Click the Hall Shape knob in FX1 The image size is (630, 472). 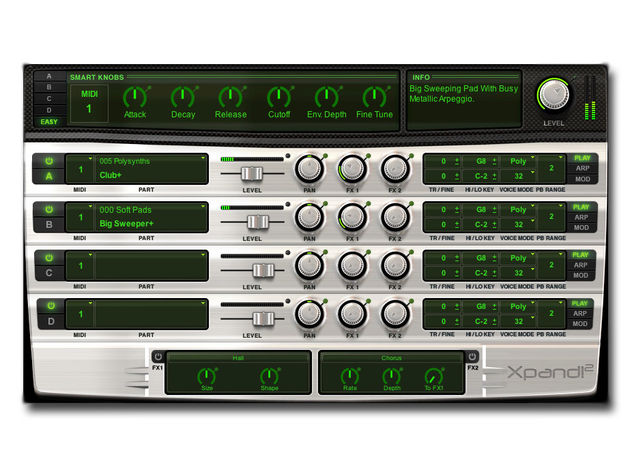click(269, 376)
